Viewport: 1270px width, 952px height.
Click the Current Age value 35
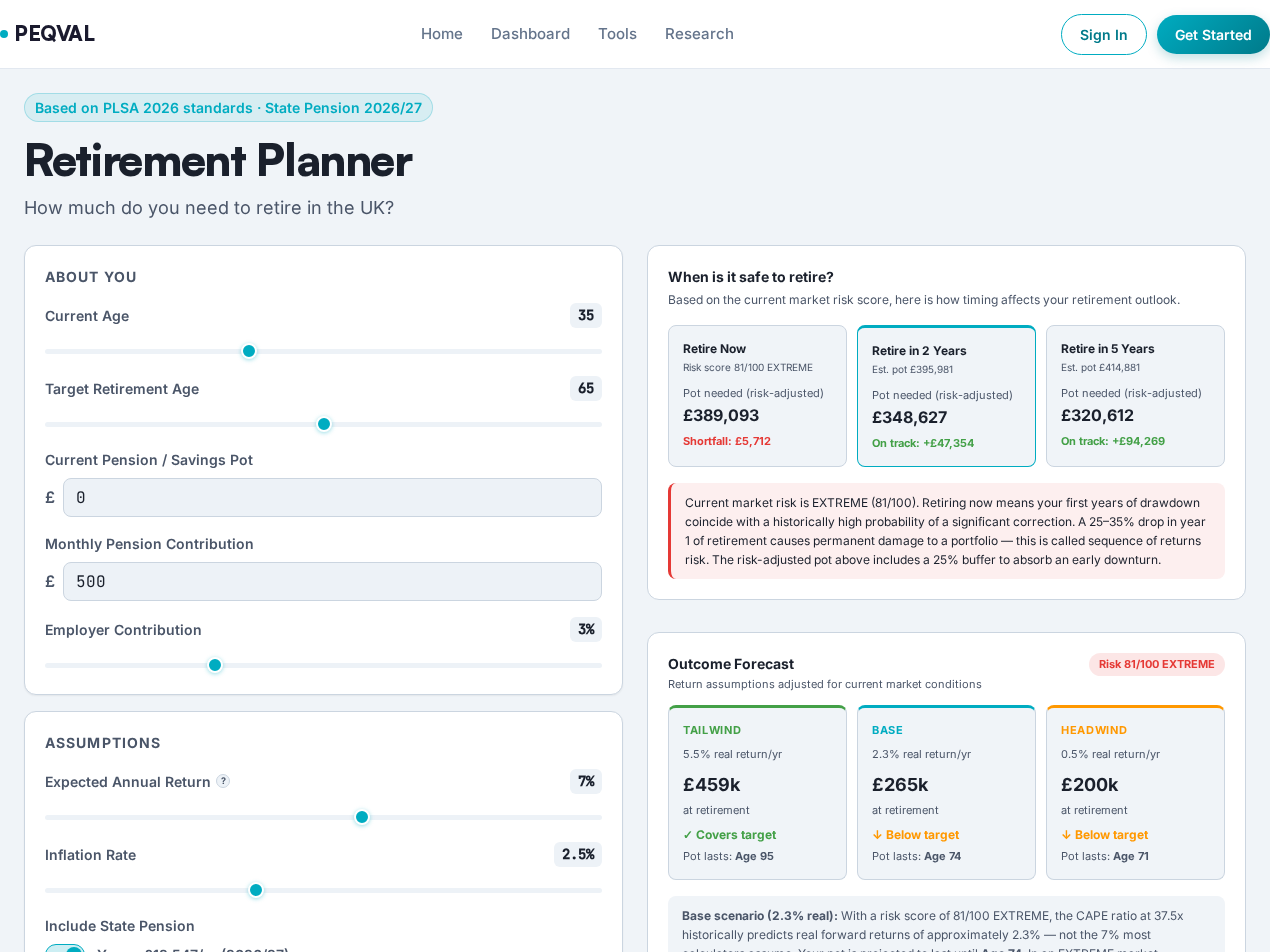[586, 316]
